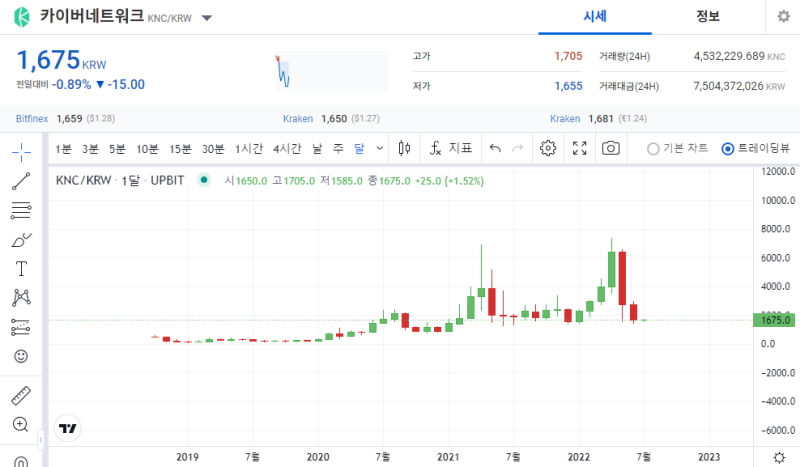Undo the last chart action

[x=495, y=149]
